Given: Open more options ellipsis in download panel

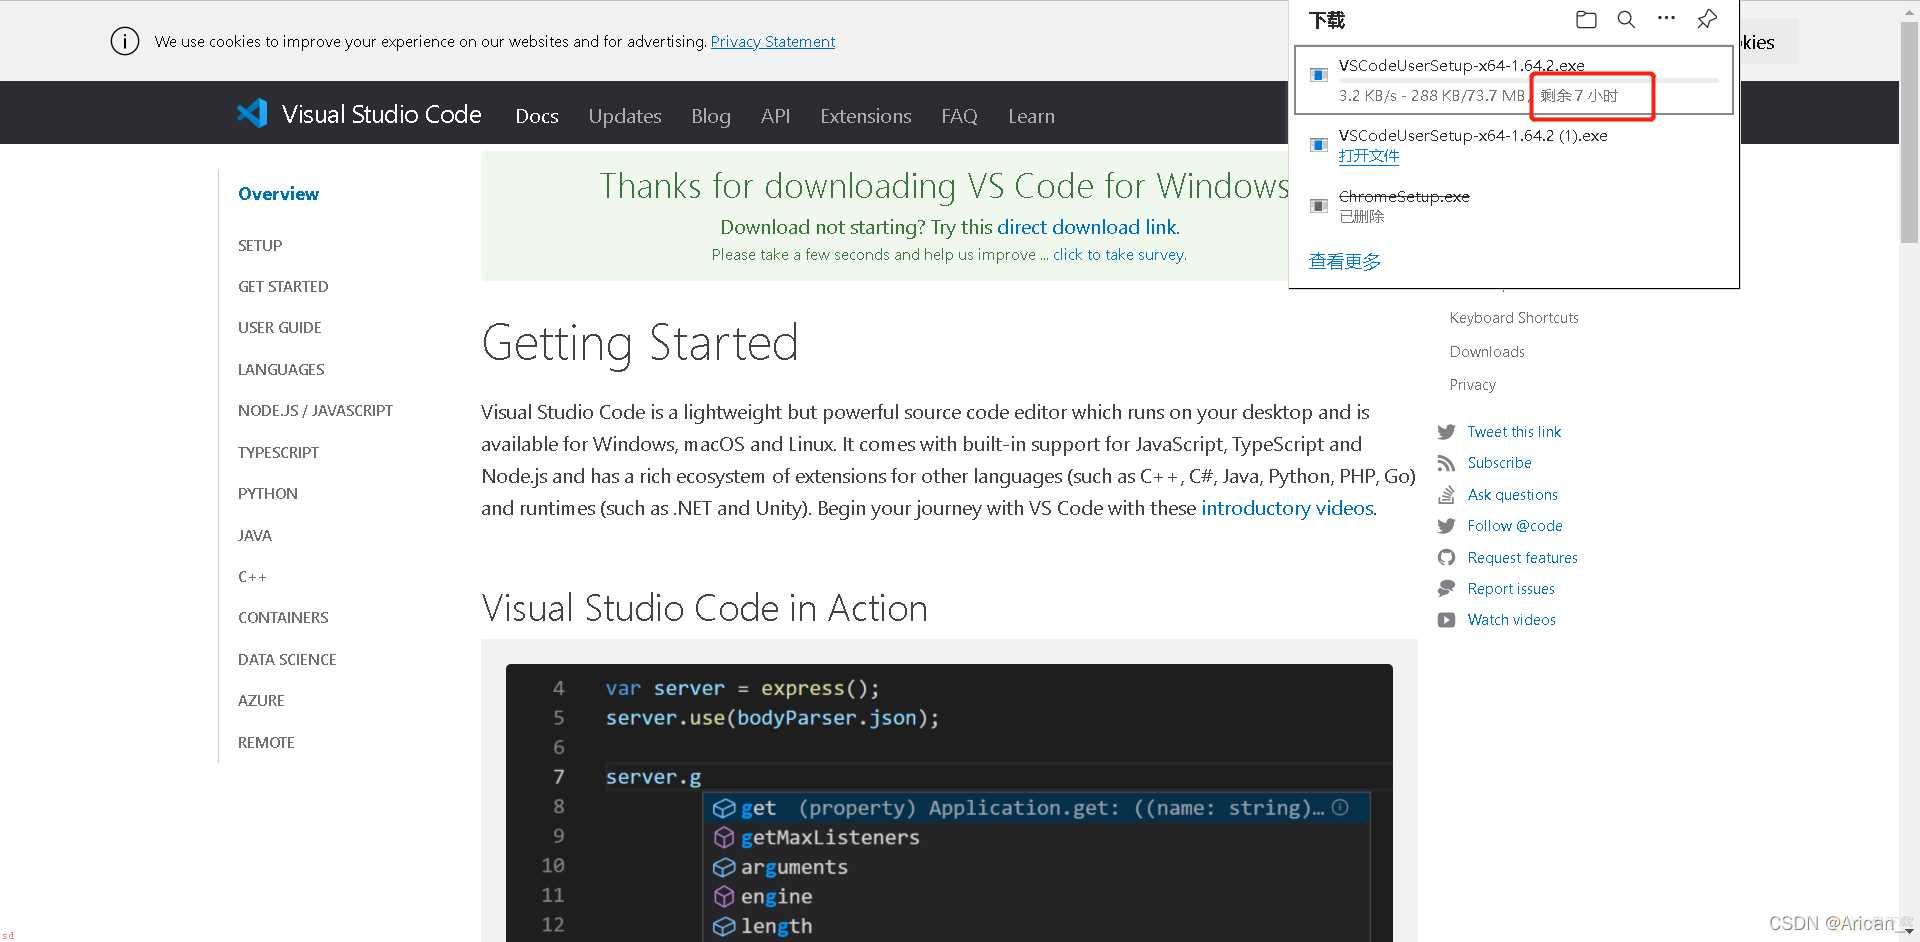Looking at the screenshot, I should tap(1666, 18).
